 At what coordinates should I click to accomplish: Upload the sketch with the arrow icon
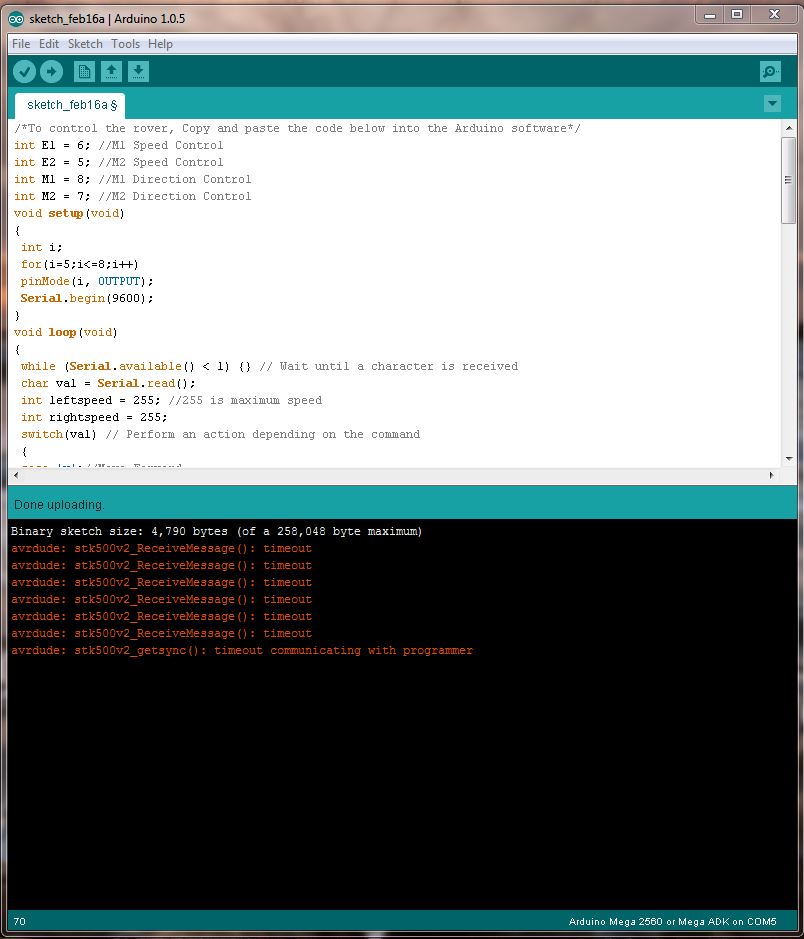coord(51,72)
